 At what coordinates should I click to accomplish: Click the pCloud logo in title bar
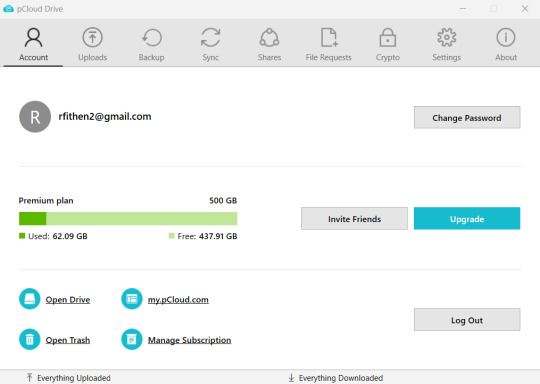[8, 9]
